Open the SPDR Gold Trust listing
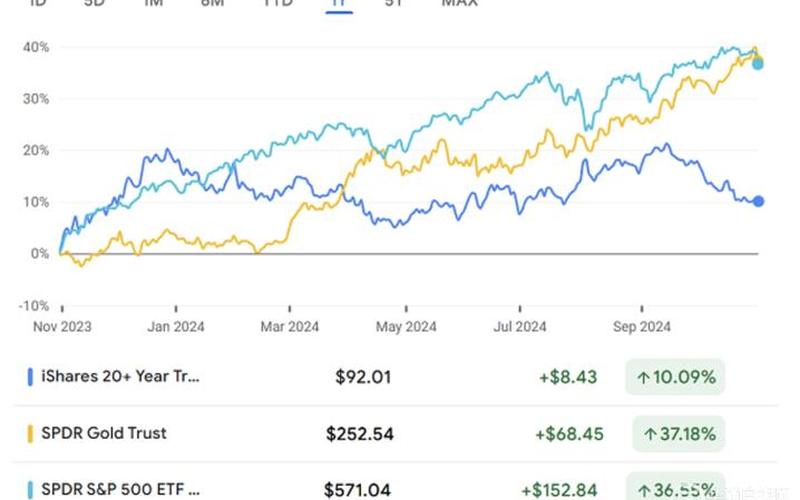The image size is (800, 500). 104,433
